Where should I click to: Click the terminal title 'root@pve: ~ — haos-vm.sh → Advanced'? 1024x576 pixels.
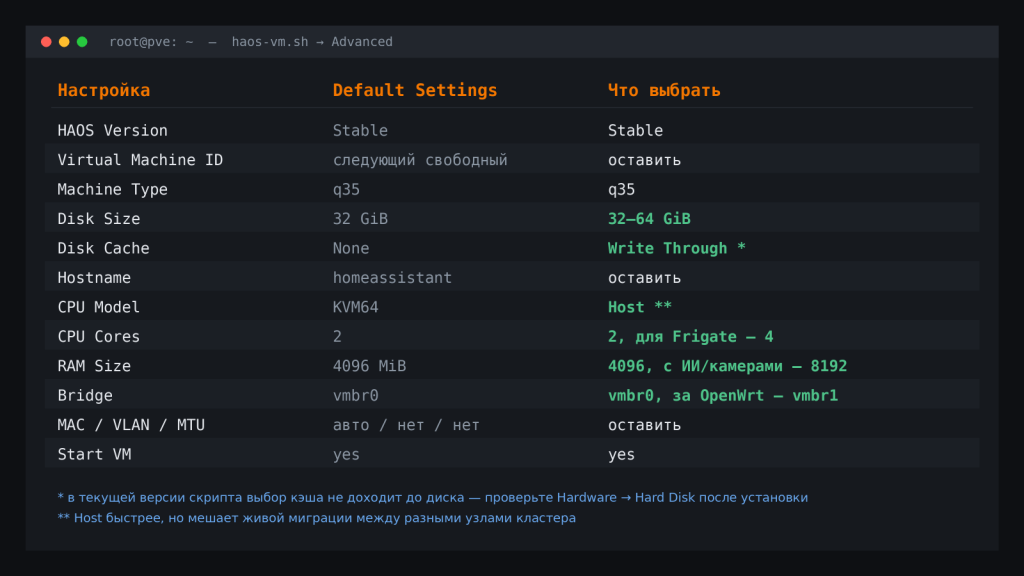coord(251,42)
